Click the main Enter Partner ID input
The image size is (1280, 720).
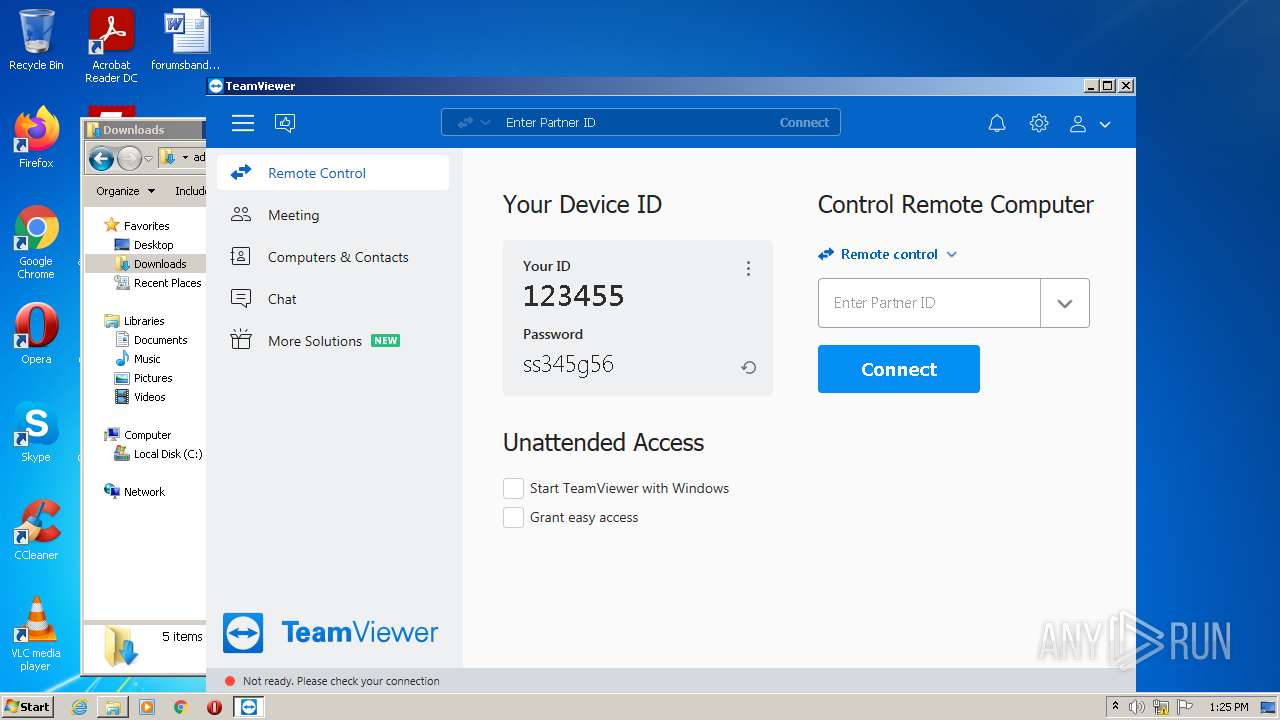tap(929, 303)
